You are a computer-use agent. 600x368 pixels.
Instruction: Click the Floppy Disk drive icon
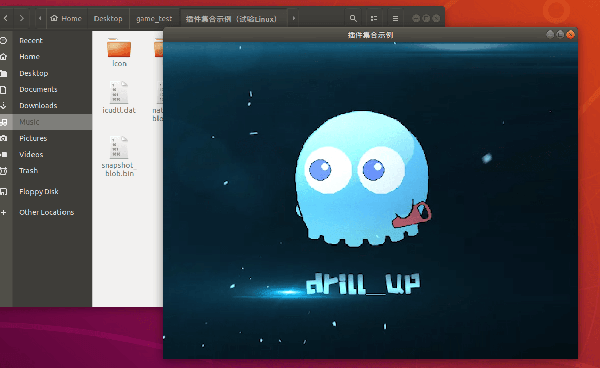coord(3,192)
